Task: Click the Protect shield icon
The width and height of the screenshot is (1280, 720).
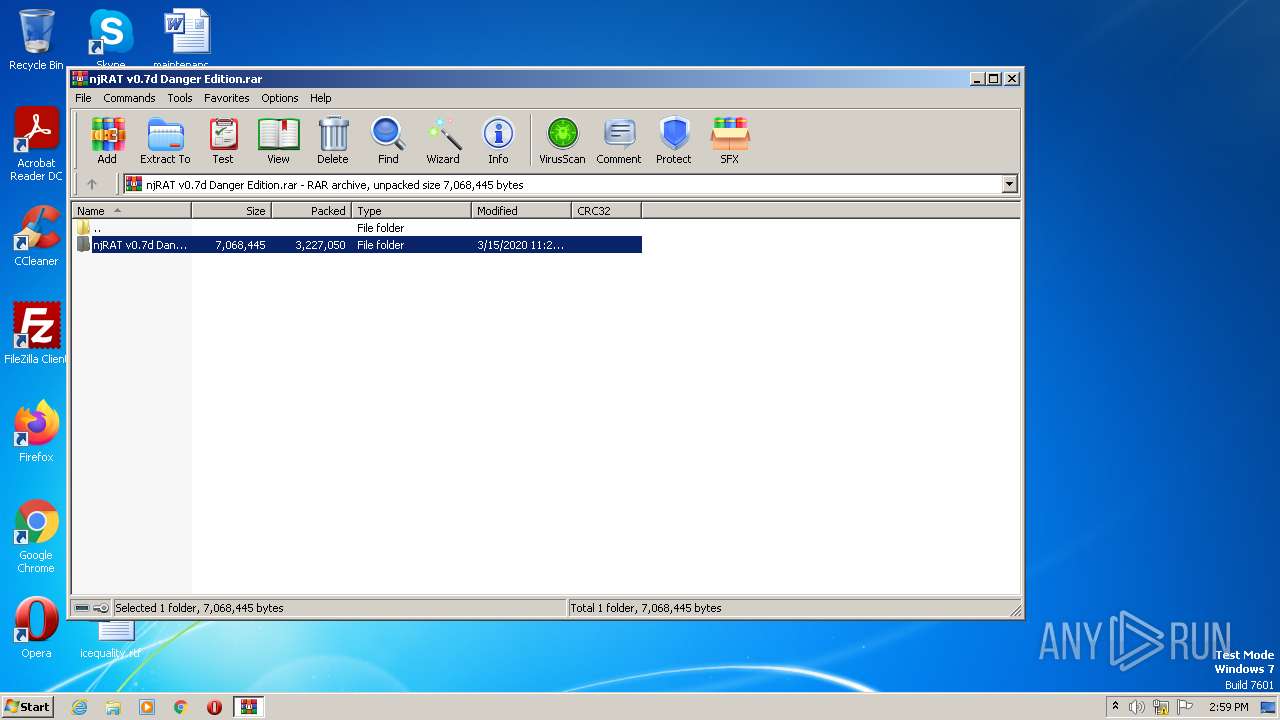Action: click(x=674, y=141)
